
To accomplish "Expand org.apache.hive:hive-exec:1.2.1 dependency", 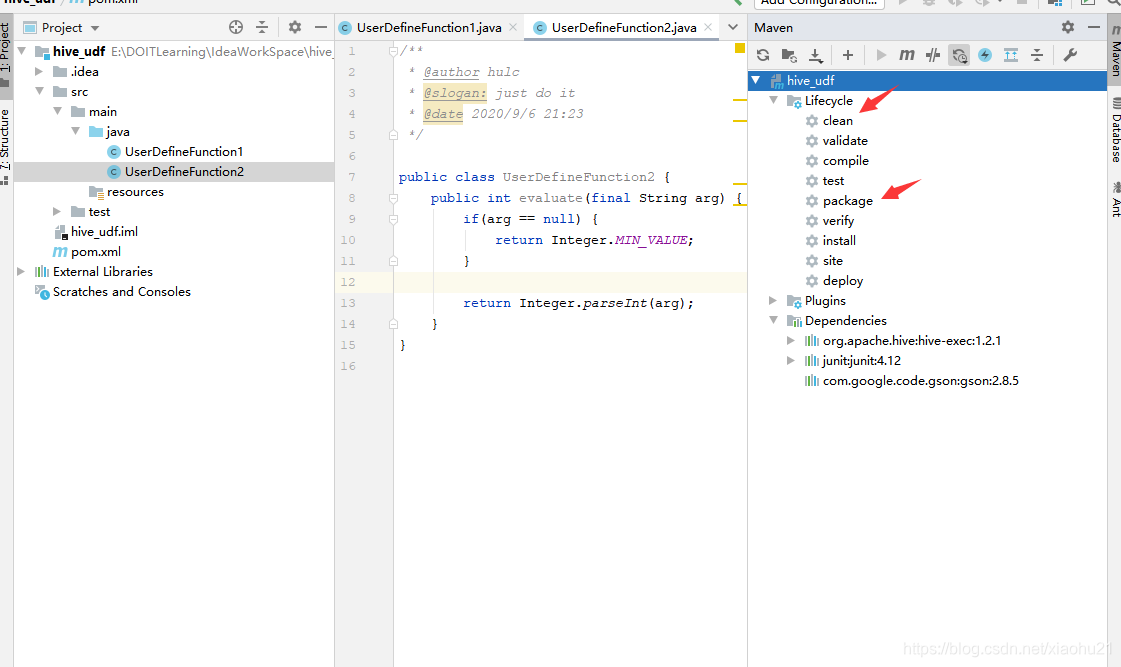I will coord(791,340).
